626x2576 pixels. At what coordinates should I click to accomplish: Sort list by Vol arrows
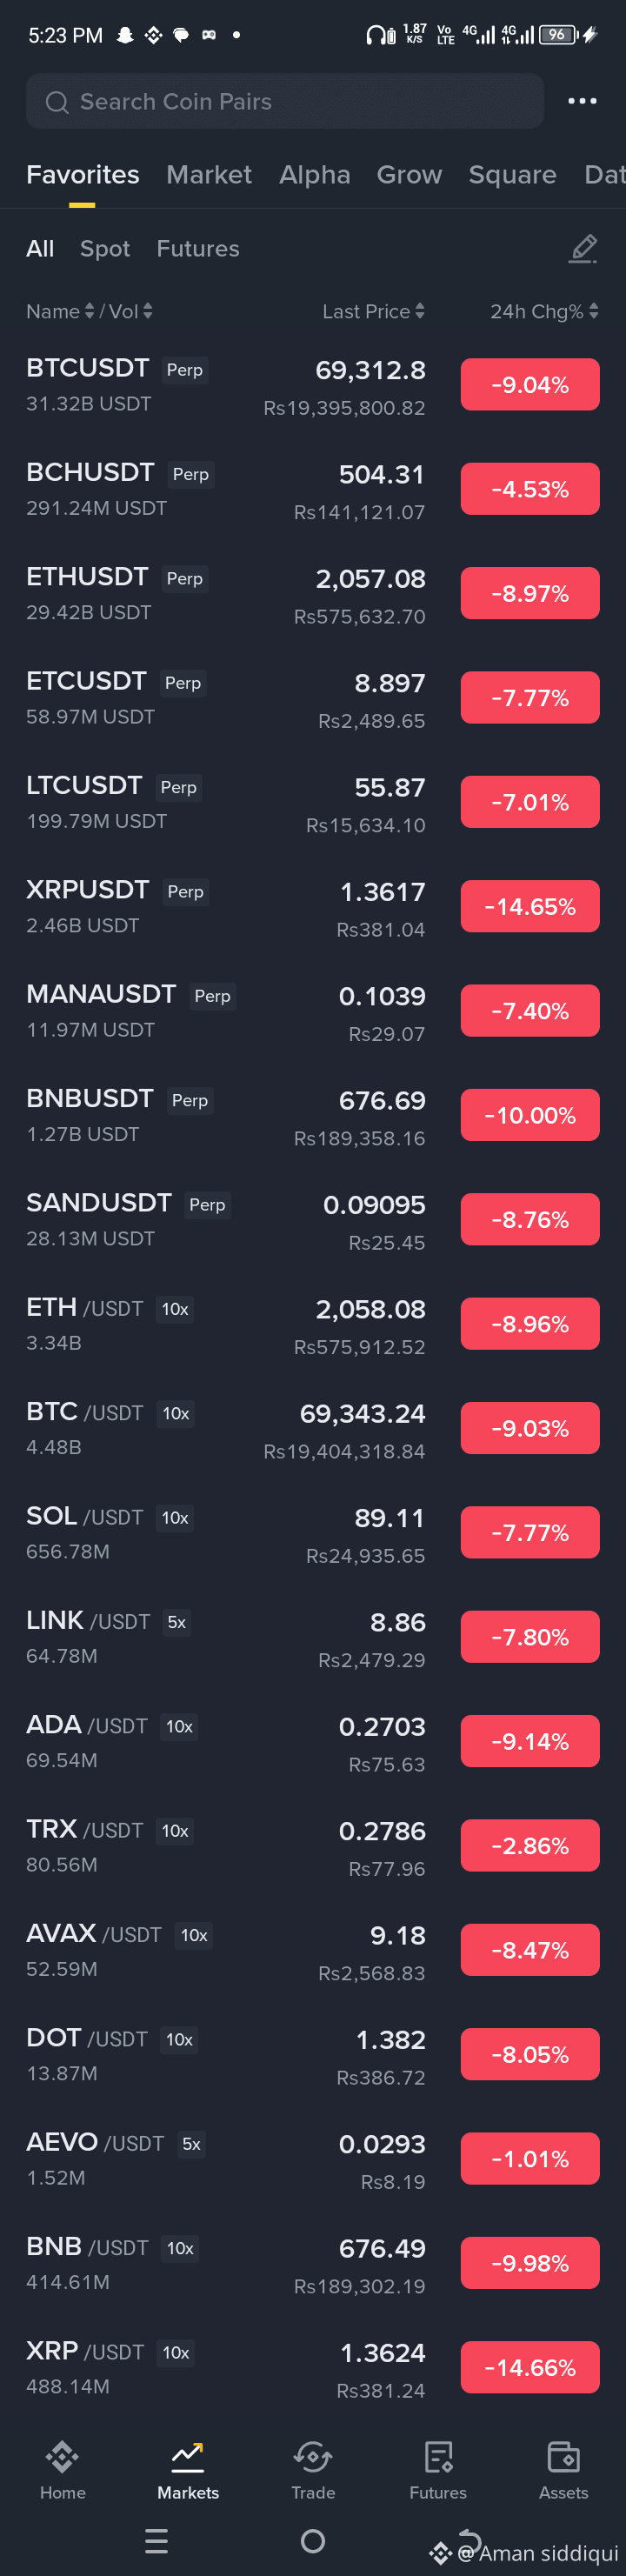pyautogui.click(x=148, y=311)
